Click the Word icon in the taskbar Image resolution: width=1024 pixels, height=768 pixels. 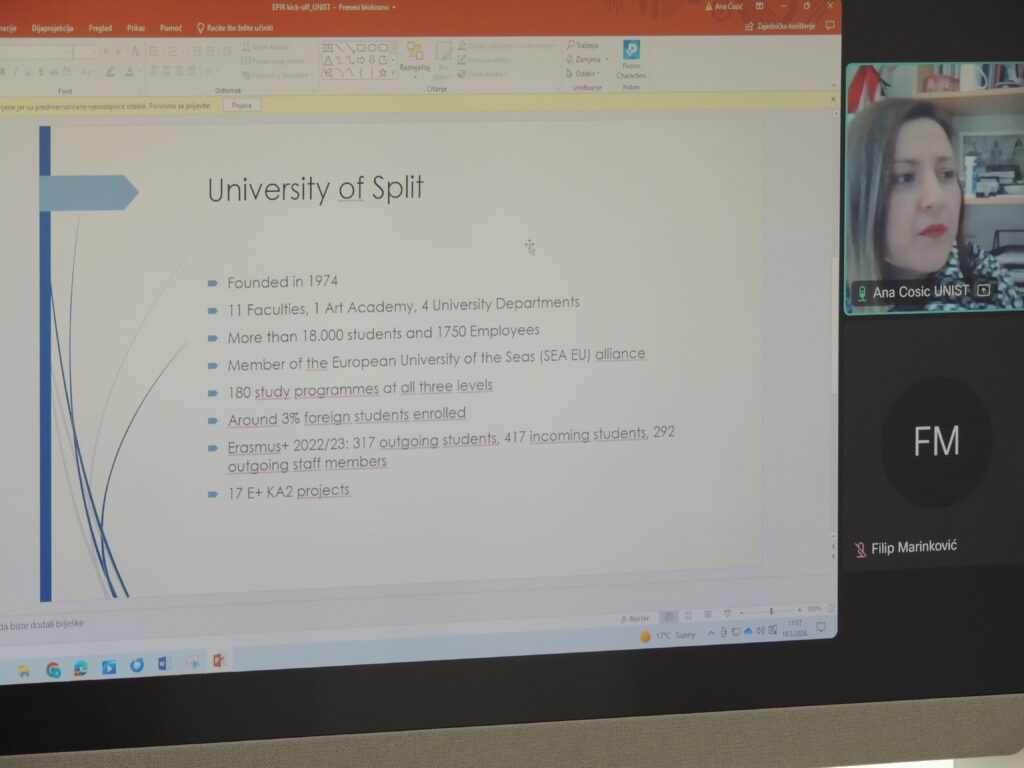click(x=164, y=664)
